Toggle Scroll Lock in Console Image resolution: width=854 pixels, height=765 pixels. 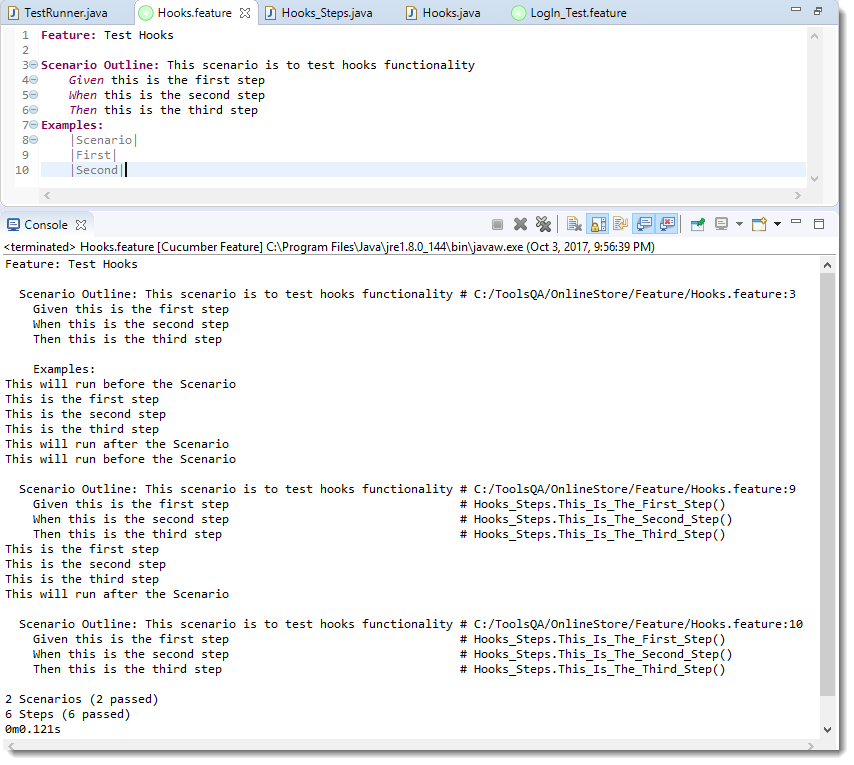point(597,224)
